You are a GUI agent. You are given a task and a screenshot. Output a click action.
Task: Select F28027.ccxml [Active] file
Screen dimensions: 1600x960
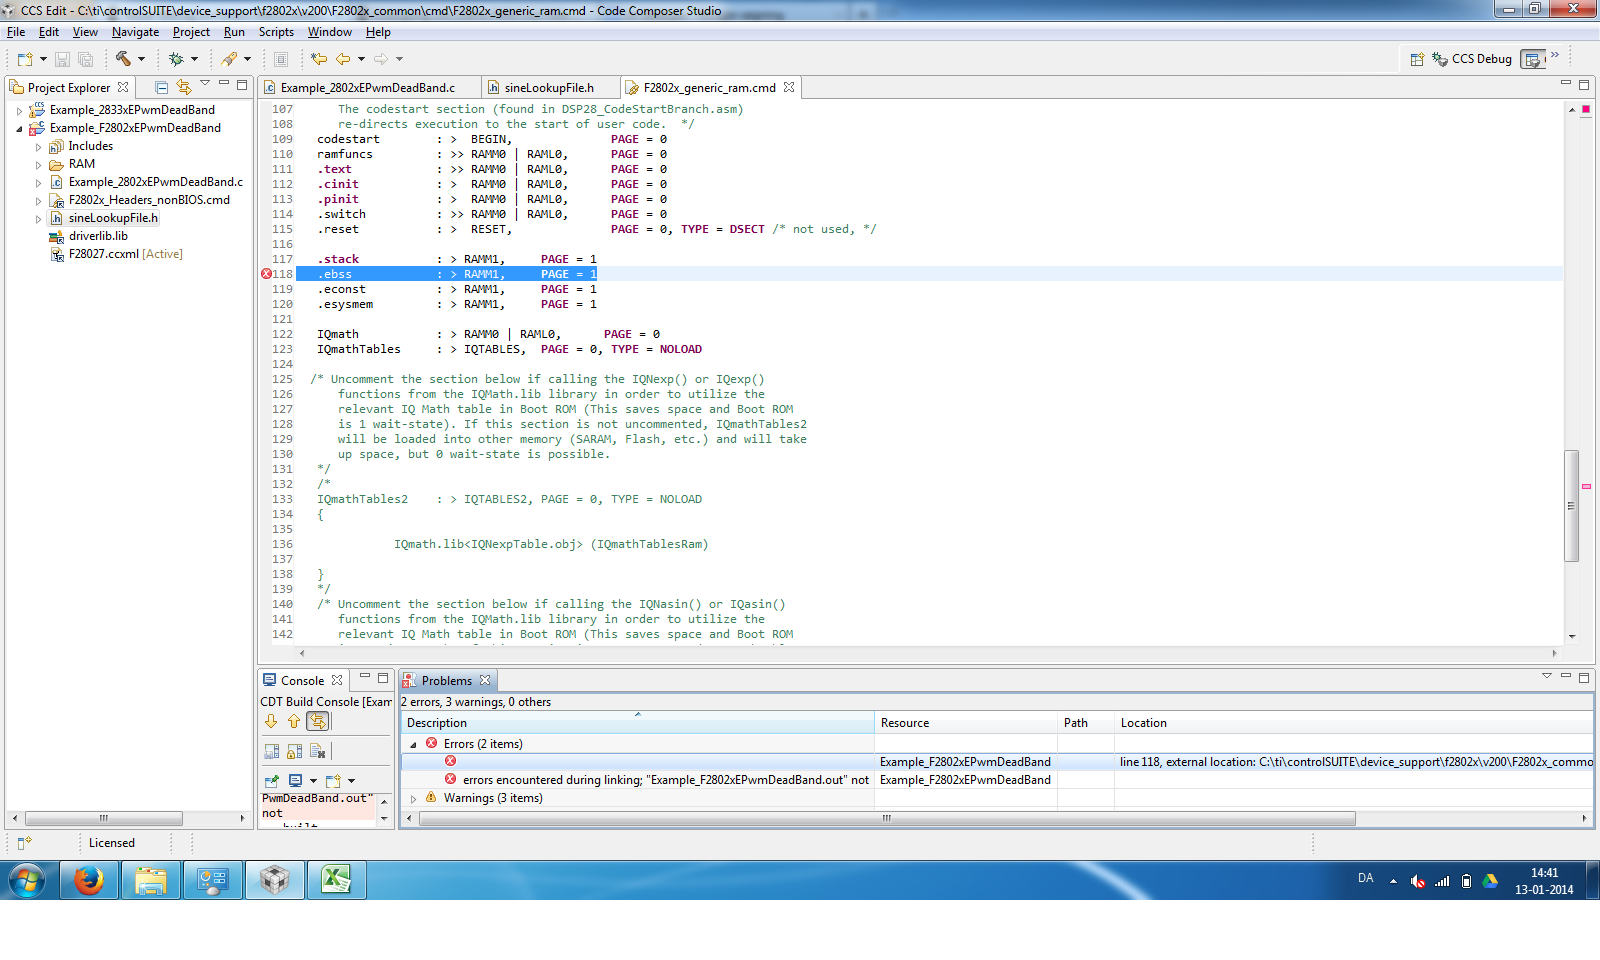click(125, 255)
